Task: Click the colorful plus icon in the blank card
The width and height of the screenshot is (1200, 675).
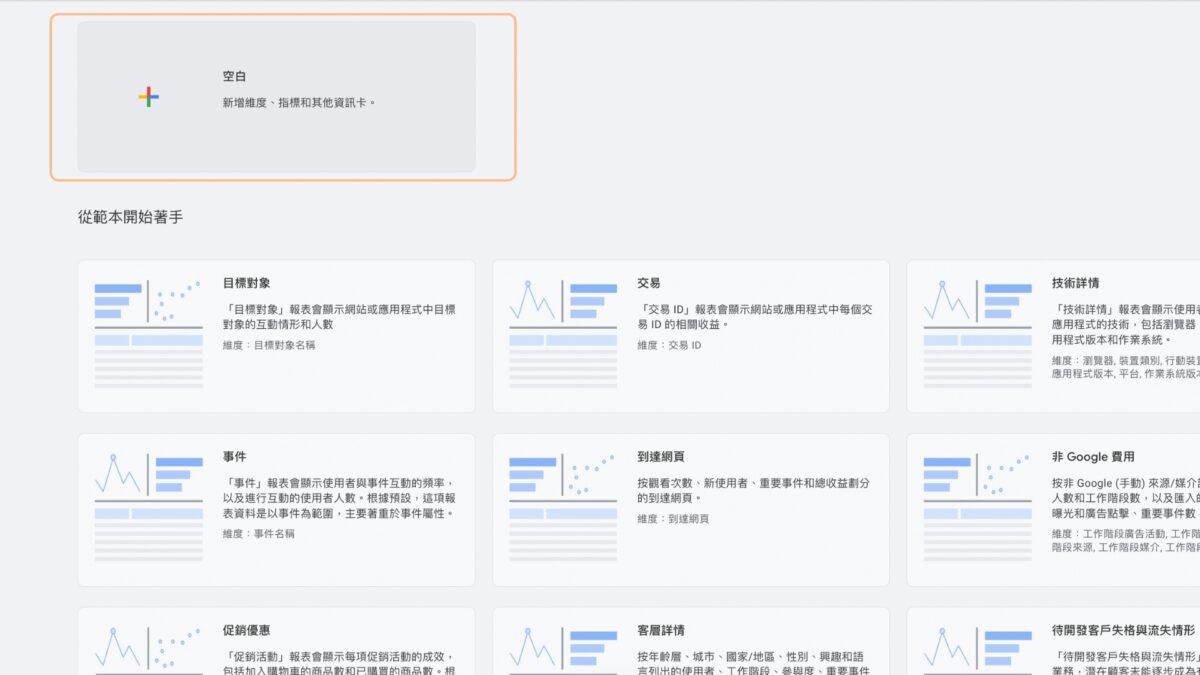Action: point(148,97)
